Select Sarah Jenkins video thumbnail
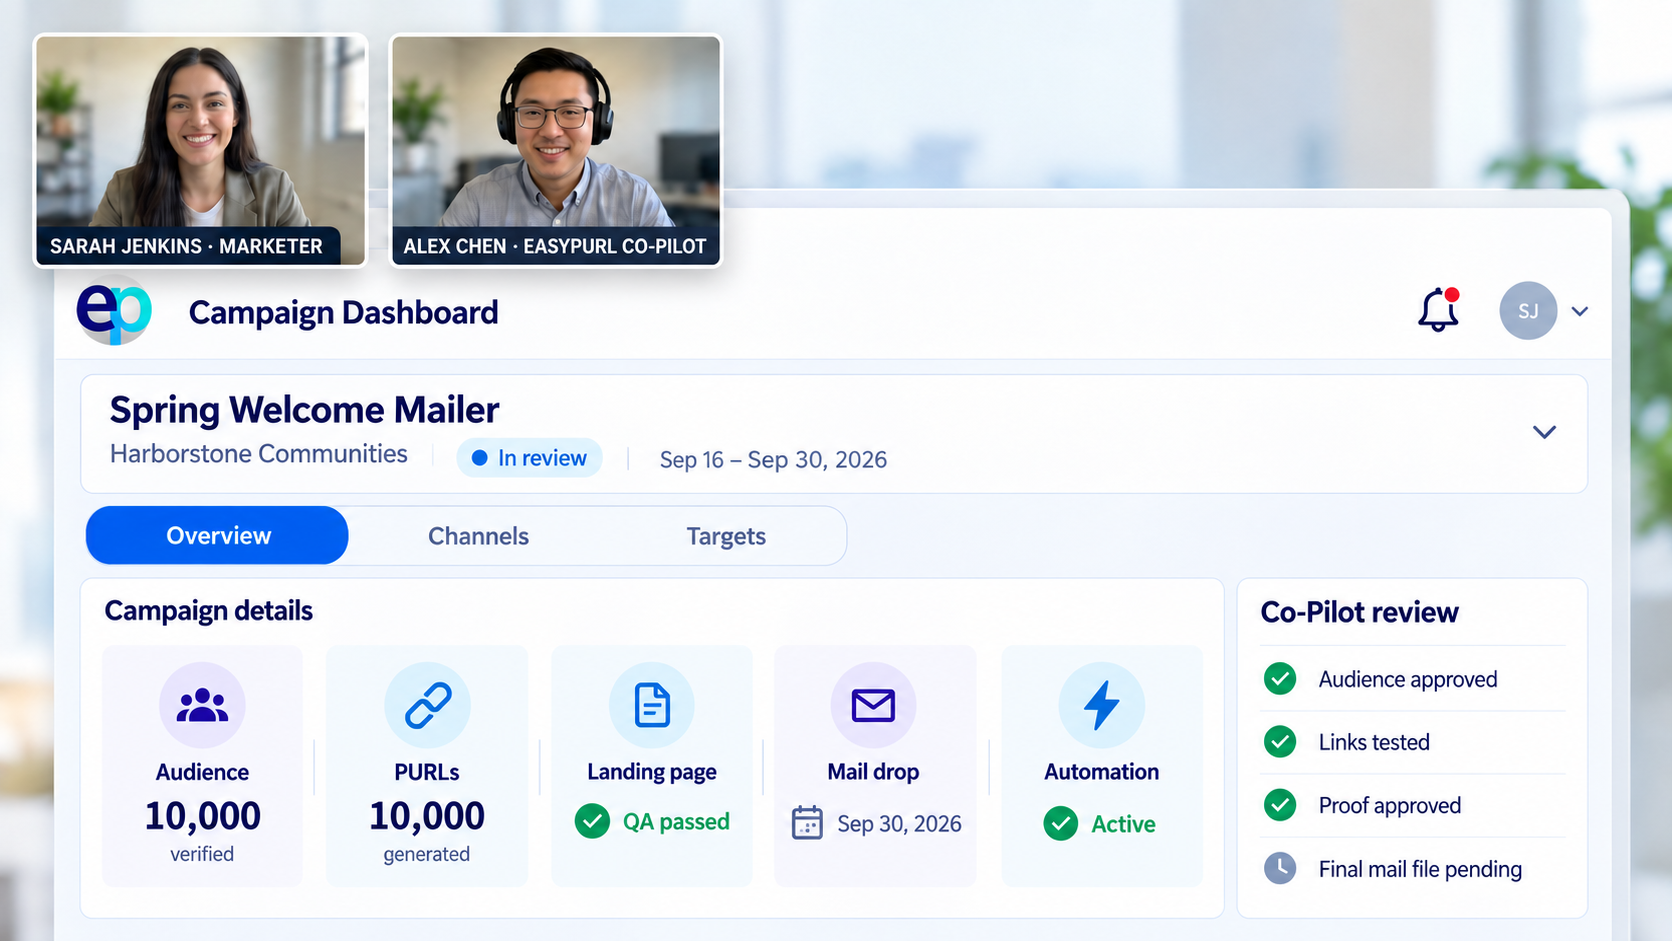 (200, 151)
